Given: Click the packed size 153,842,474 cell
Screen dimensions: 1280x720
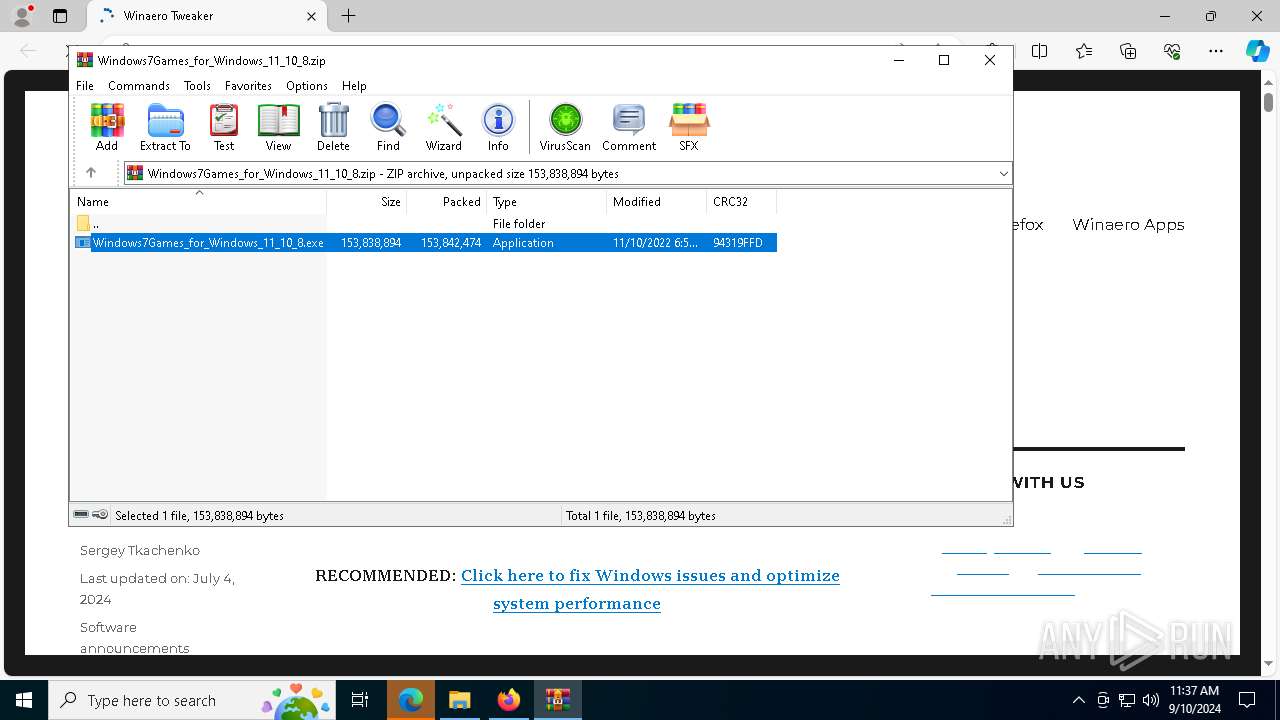Looking at the screenshot, I should [451, 243].
